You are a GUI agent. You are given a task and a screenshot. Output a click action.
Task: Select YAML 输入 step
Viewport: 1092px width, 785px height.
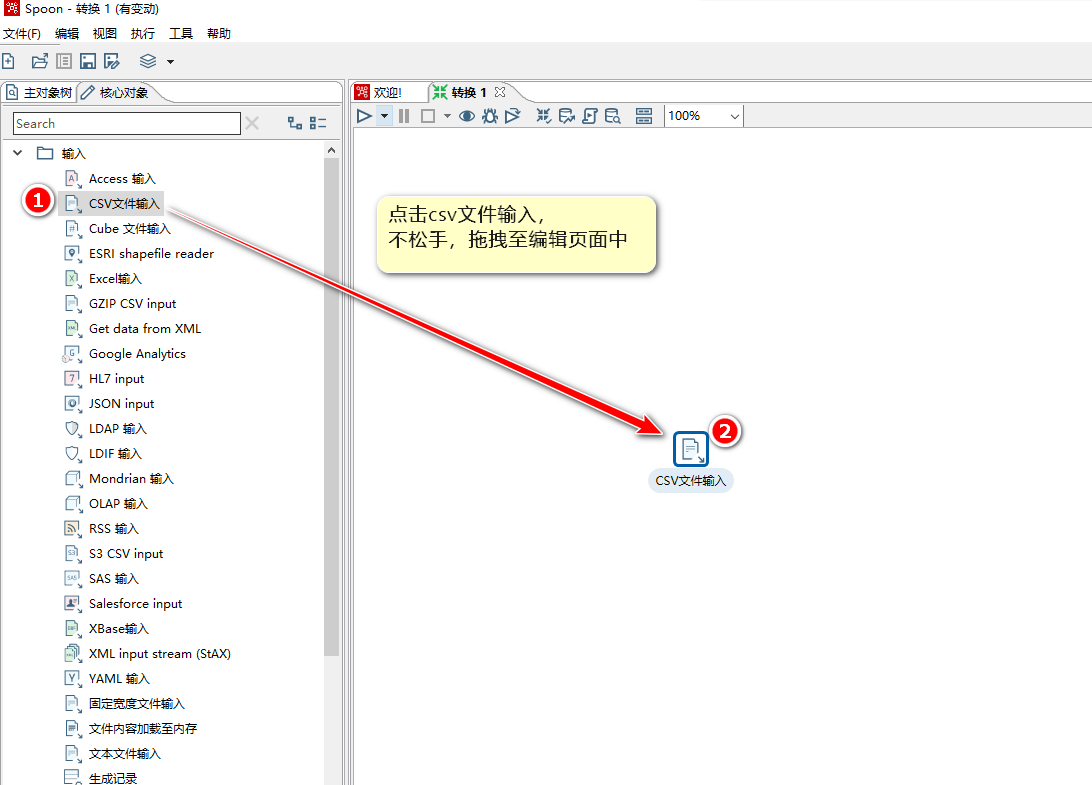107,678
